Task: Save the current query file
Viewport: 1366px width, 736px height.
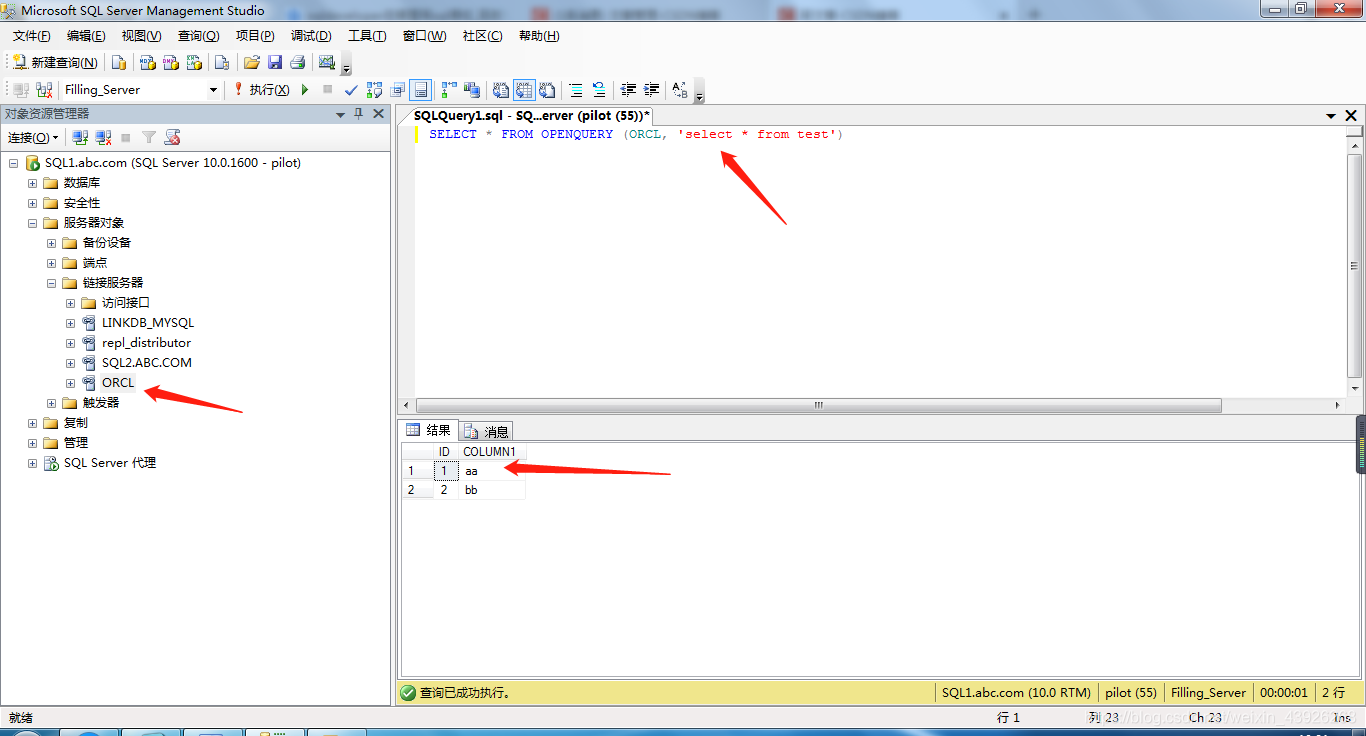Action: point(275,62)
